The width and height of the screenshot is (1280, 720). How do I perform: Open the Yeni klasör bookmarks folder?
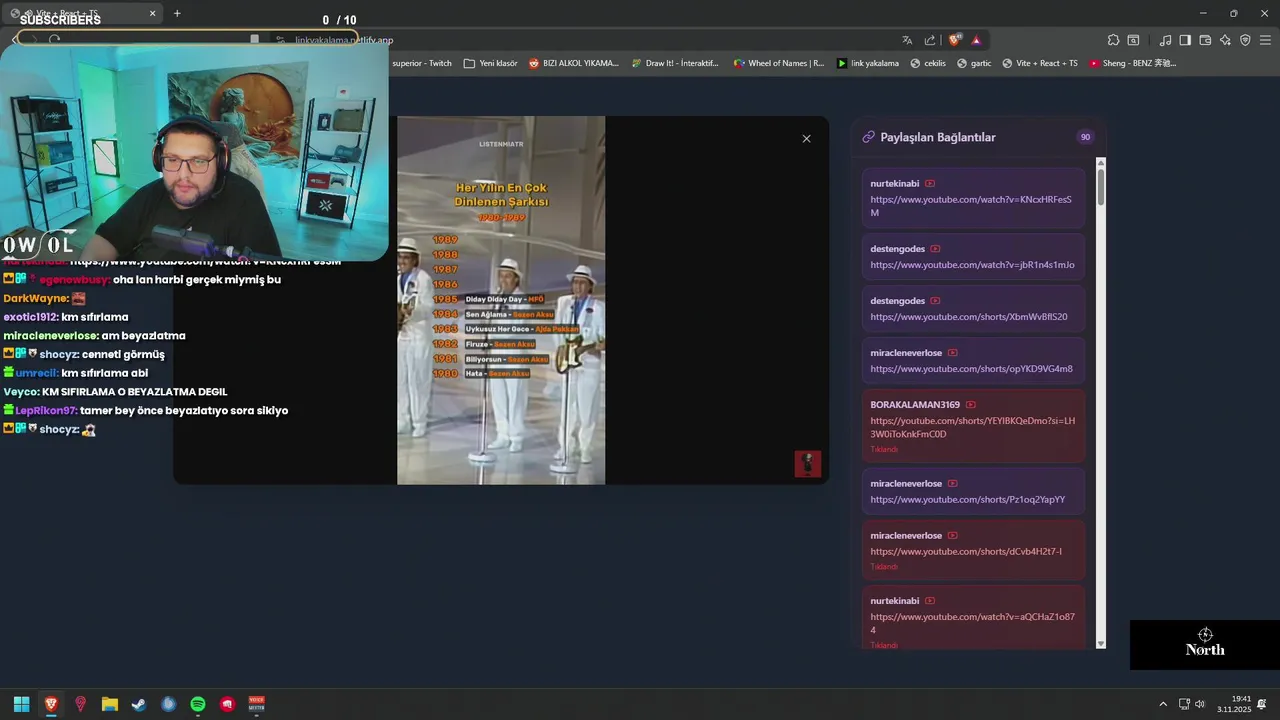coord(491,63)
